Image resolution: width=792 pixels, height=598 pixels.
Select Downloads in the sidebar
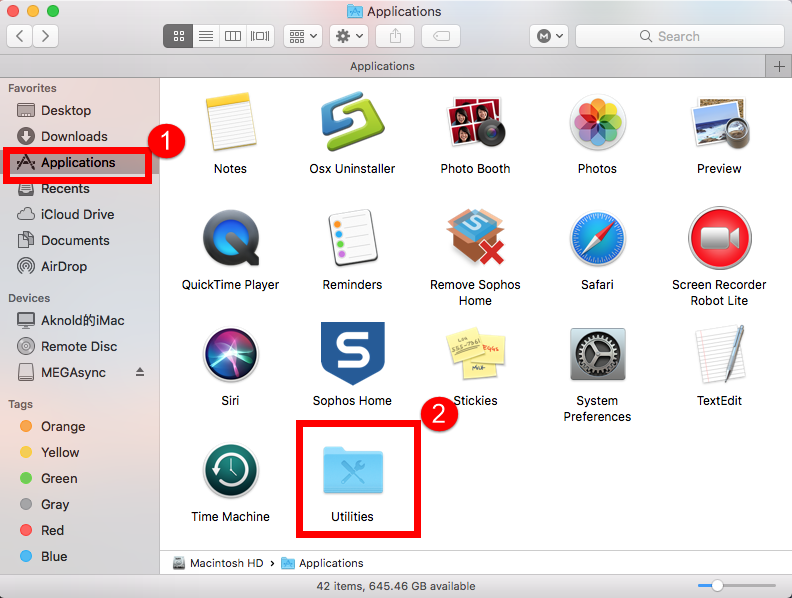73,136
